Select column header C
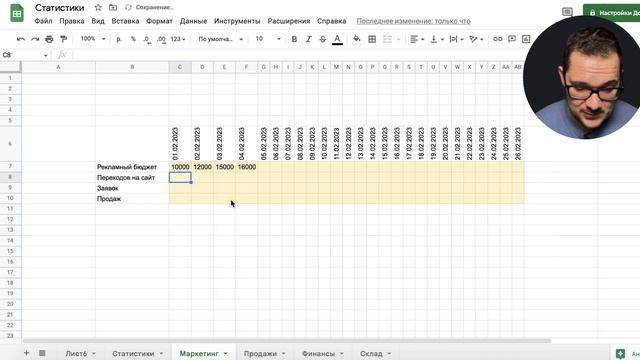640x360 pixels. (x=180, y=67)
